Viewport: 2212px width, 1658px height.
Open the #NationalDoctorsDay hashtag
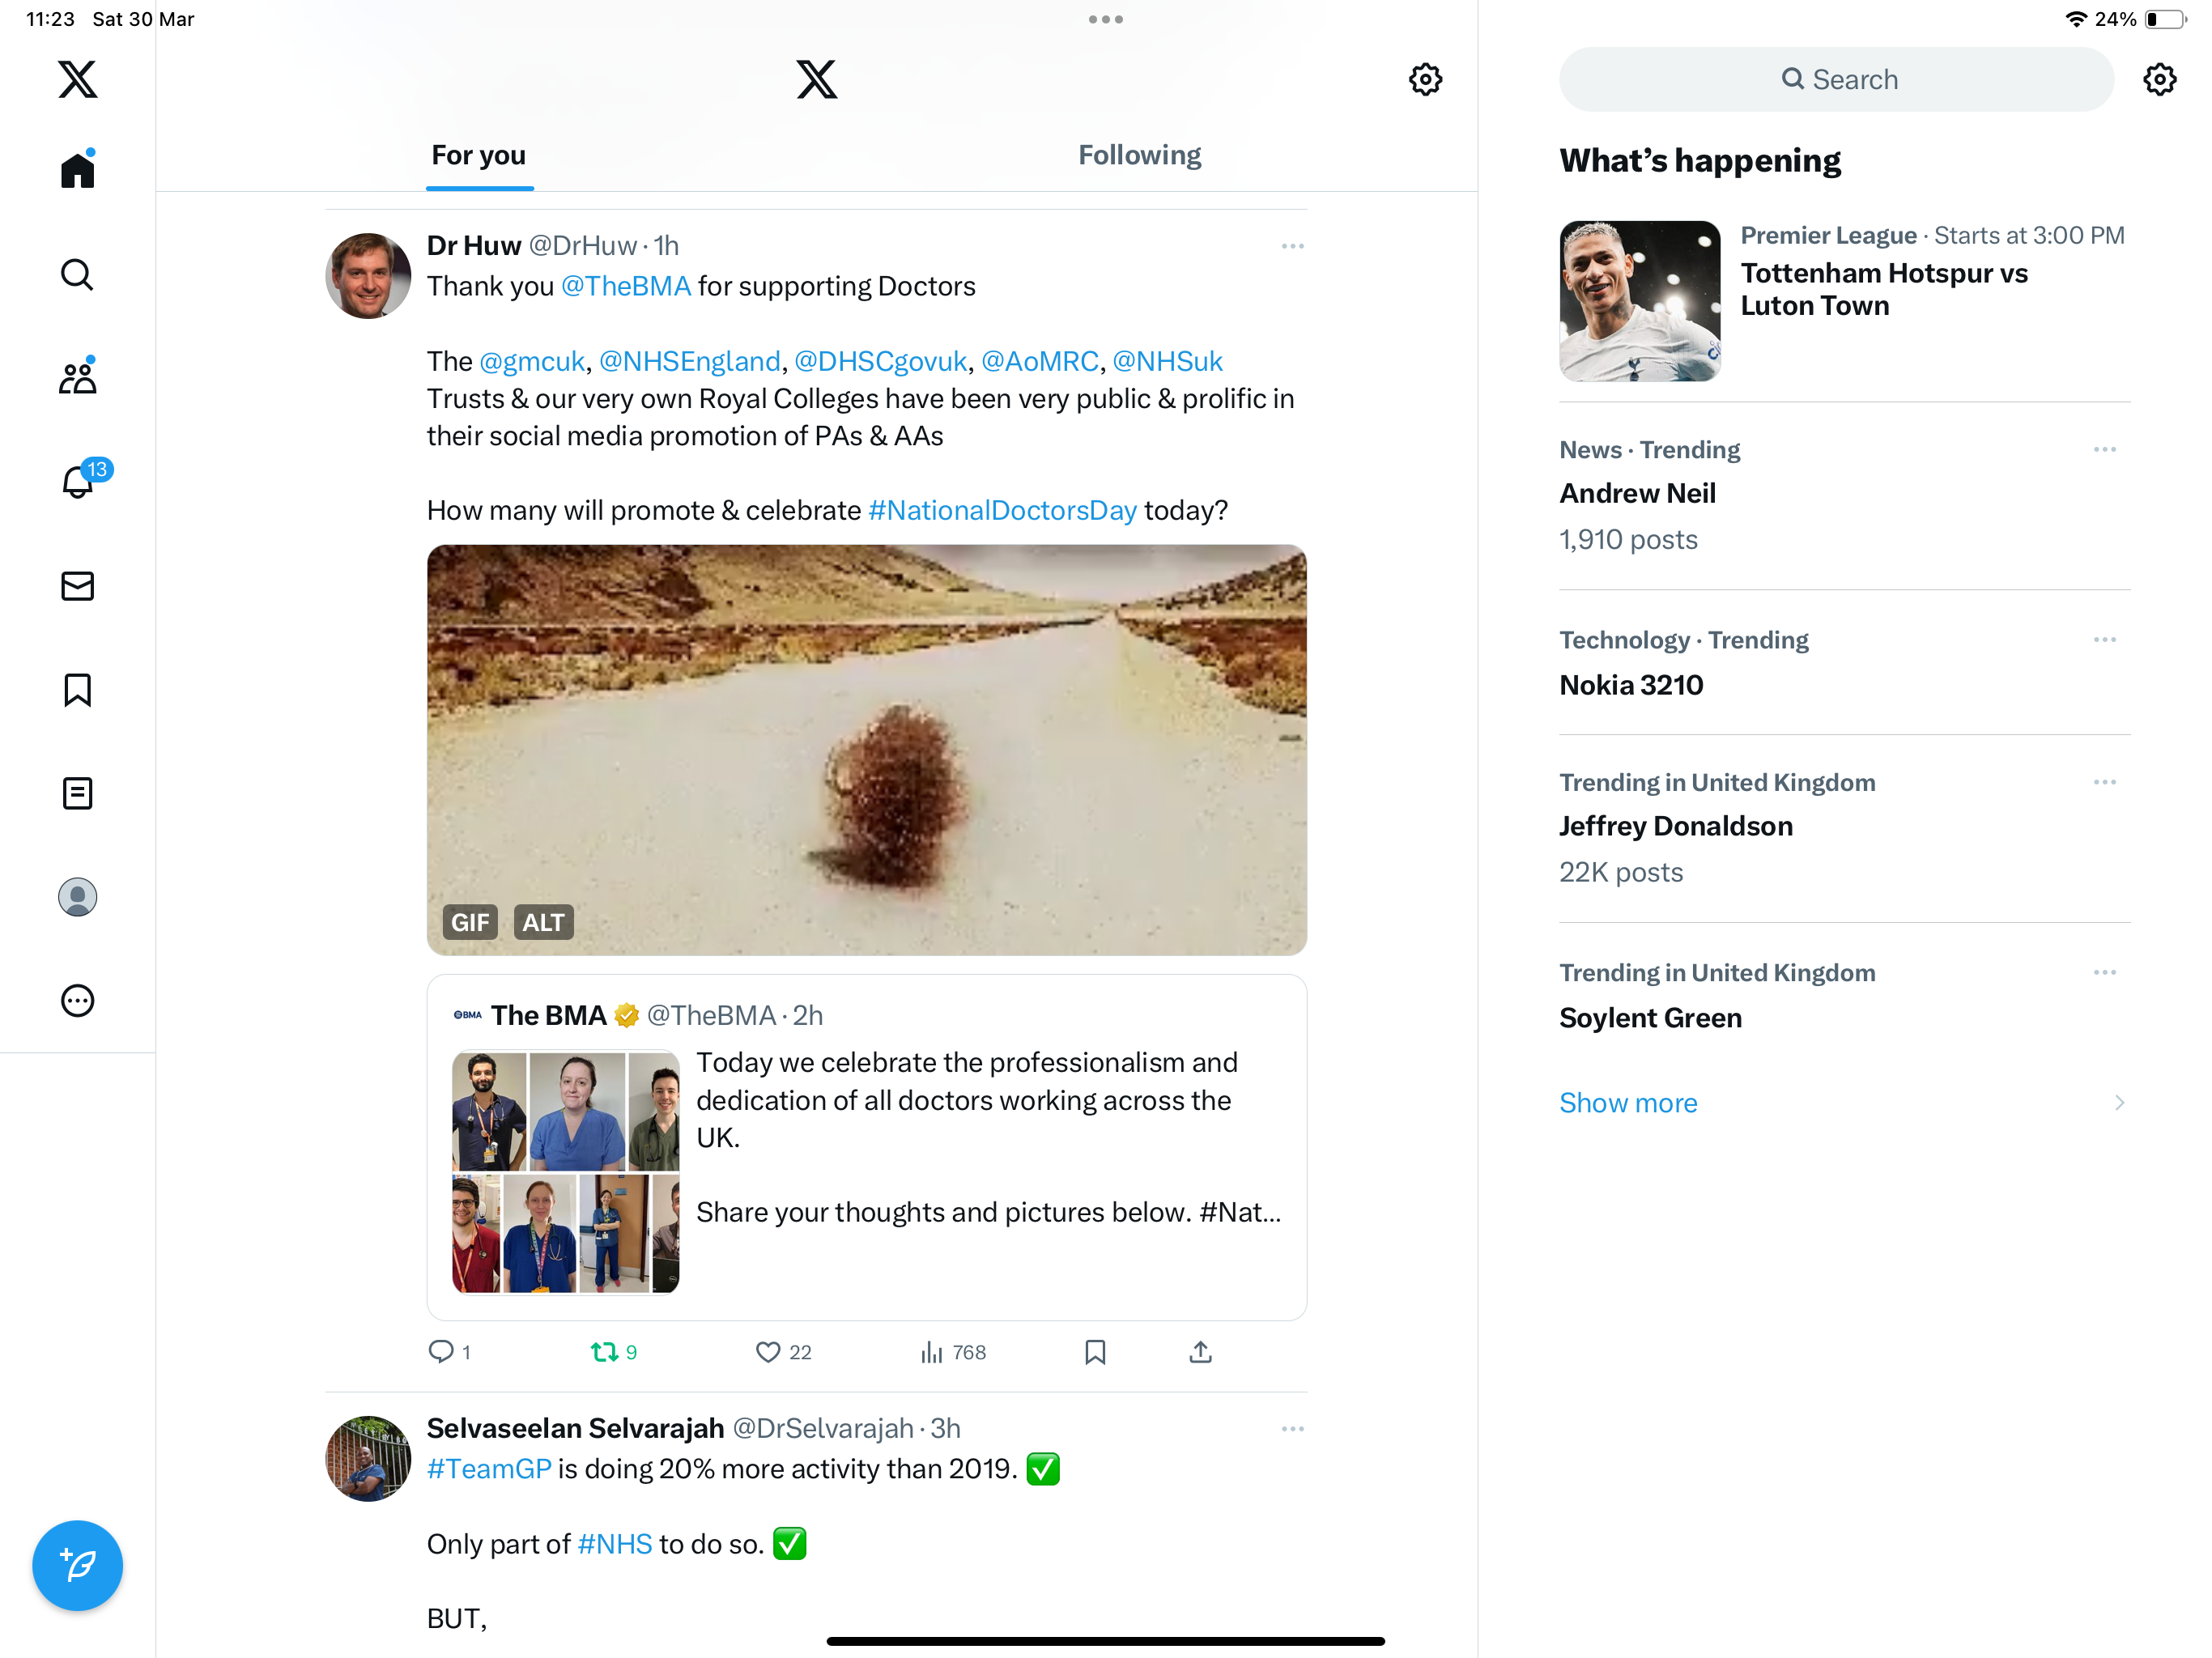(x=1002, y=510)
